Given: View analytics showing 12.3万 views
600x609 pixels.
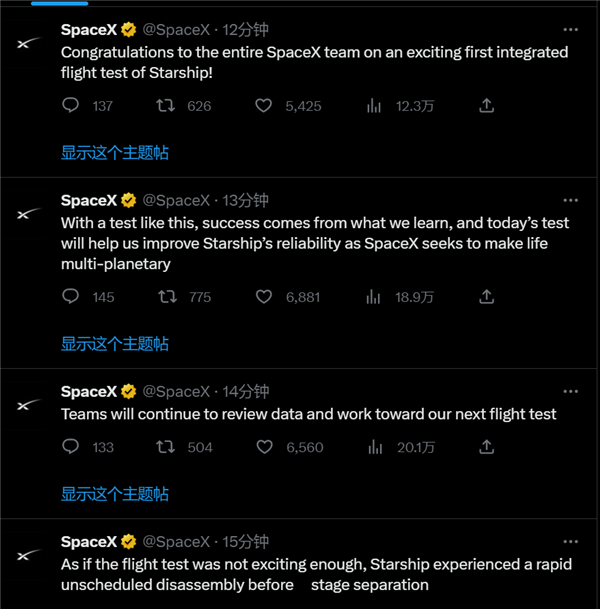Looking at the screenshot, I should pos(375,105).
